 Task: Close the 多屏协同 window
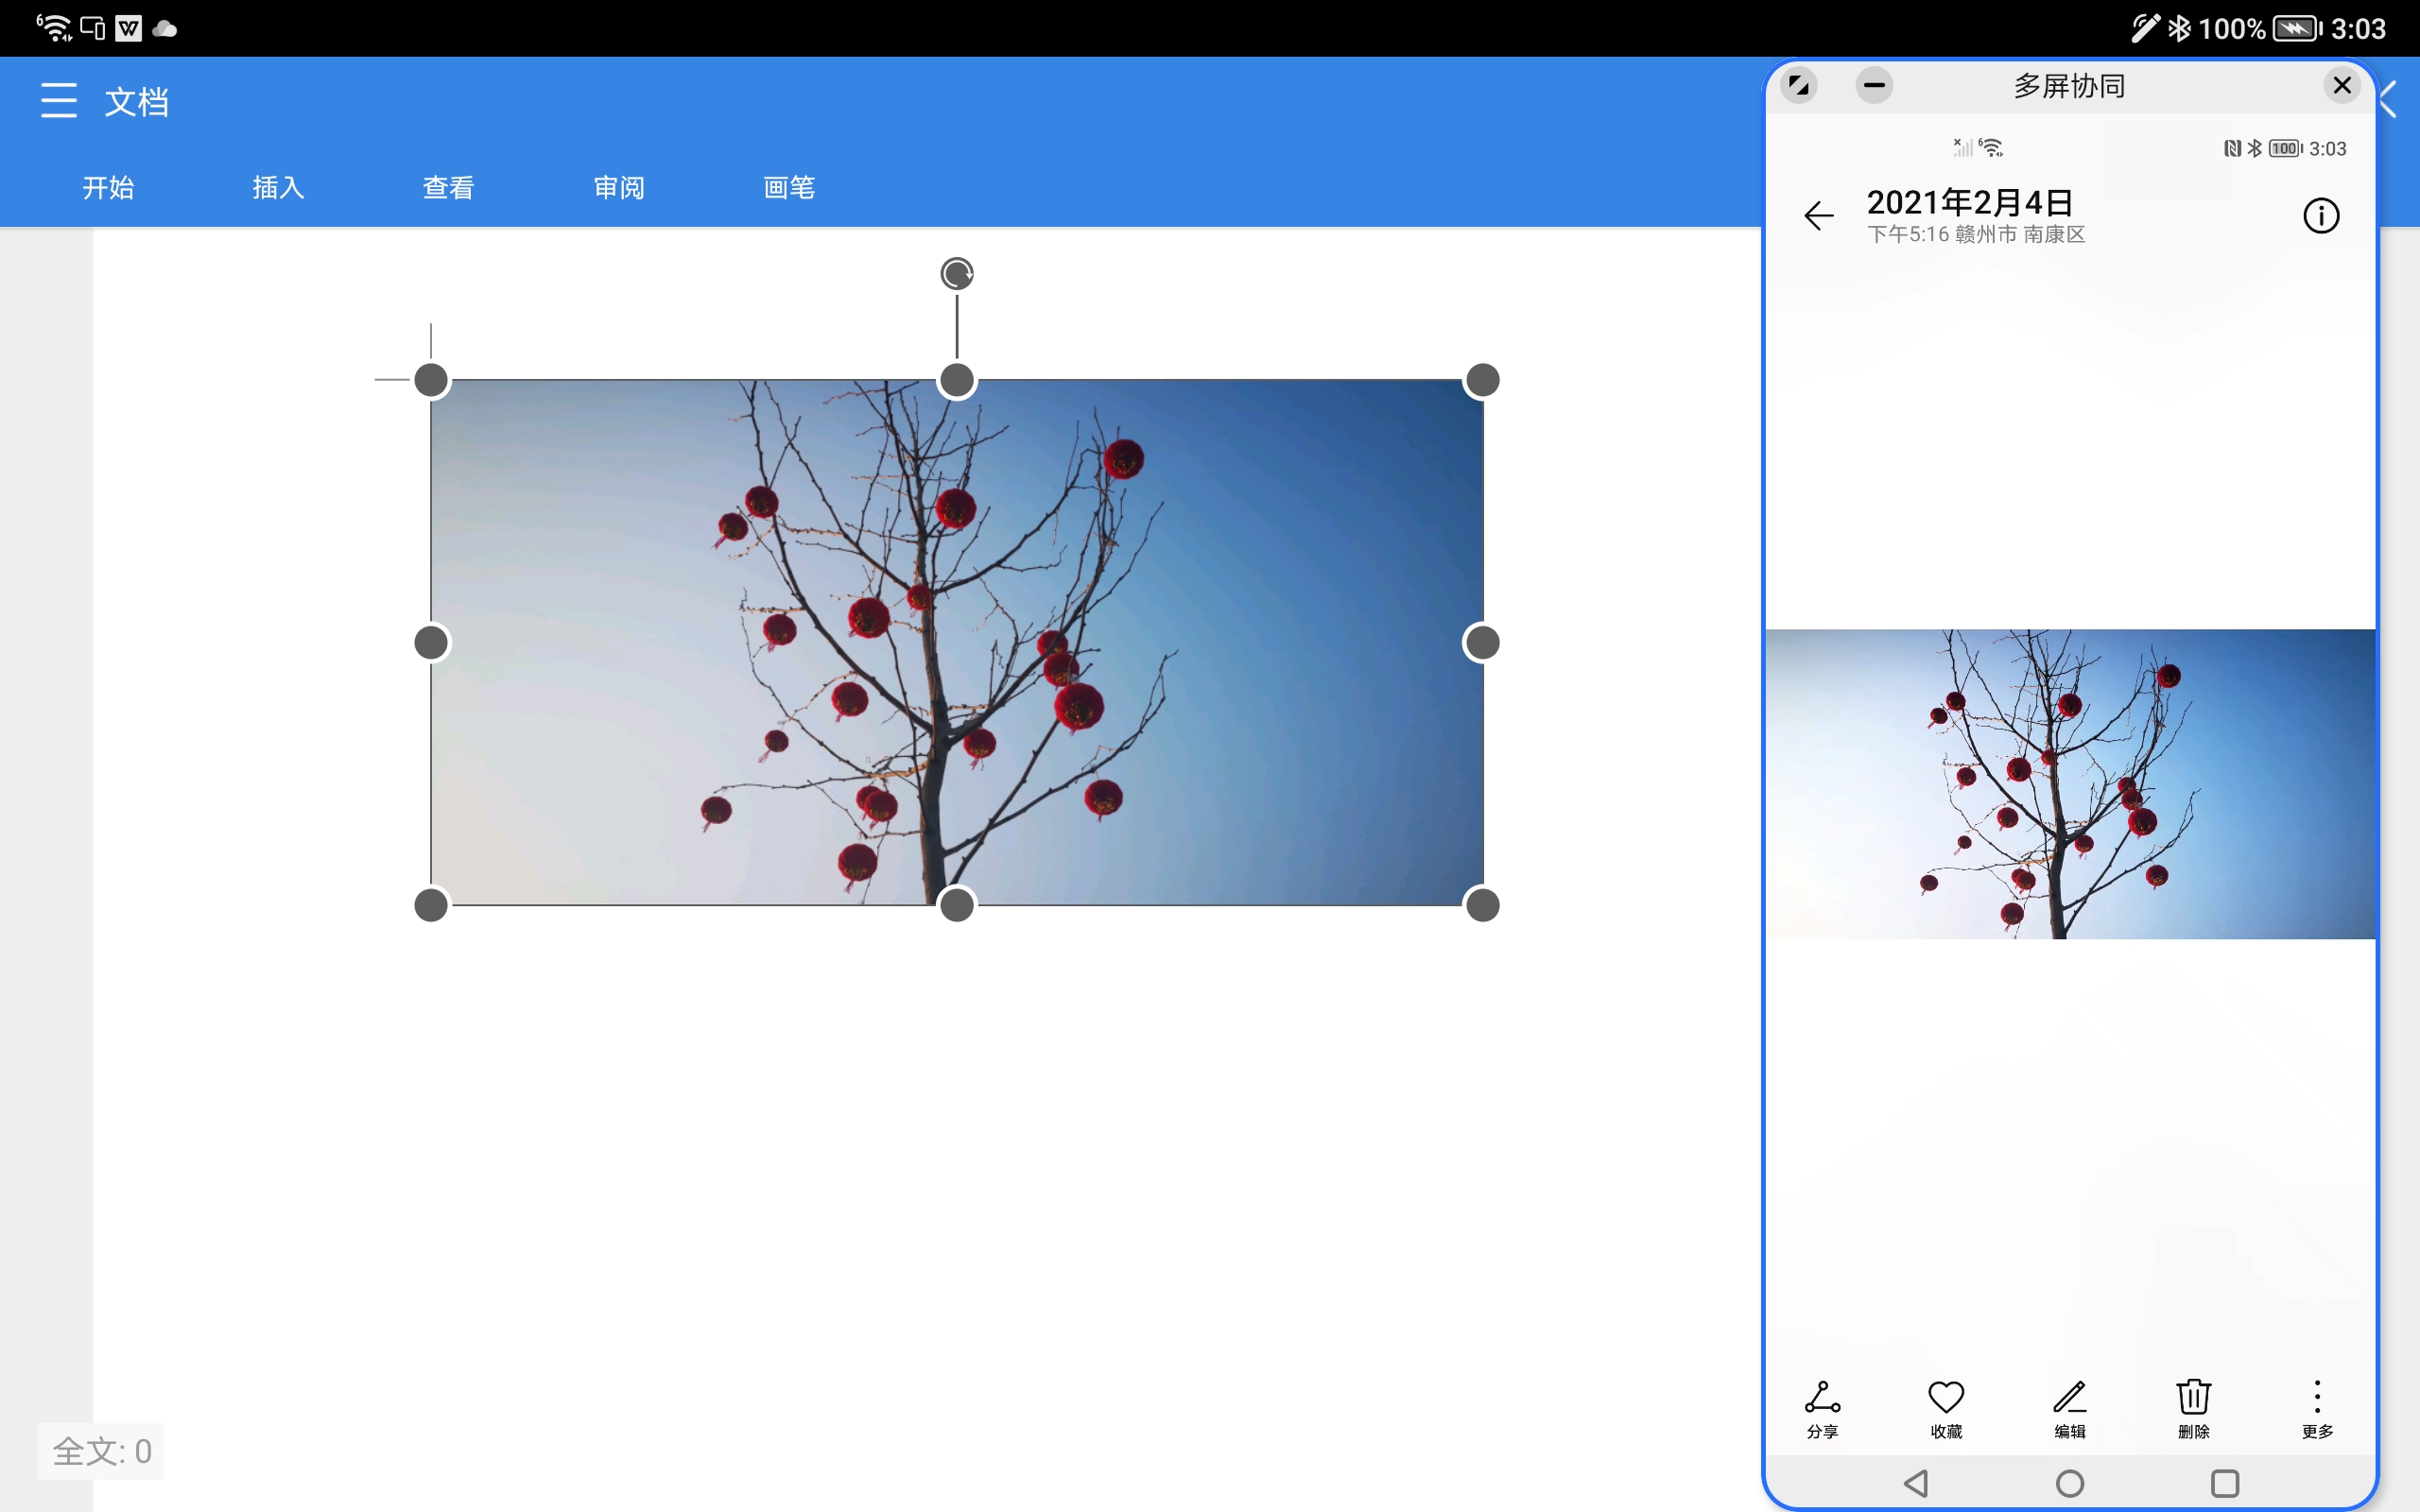click(x=2342, y=85)
